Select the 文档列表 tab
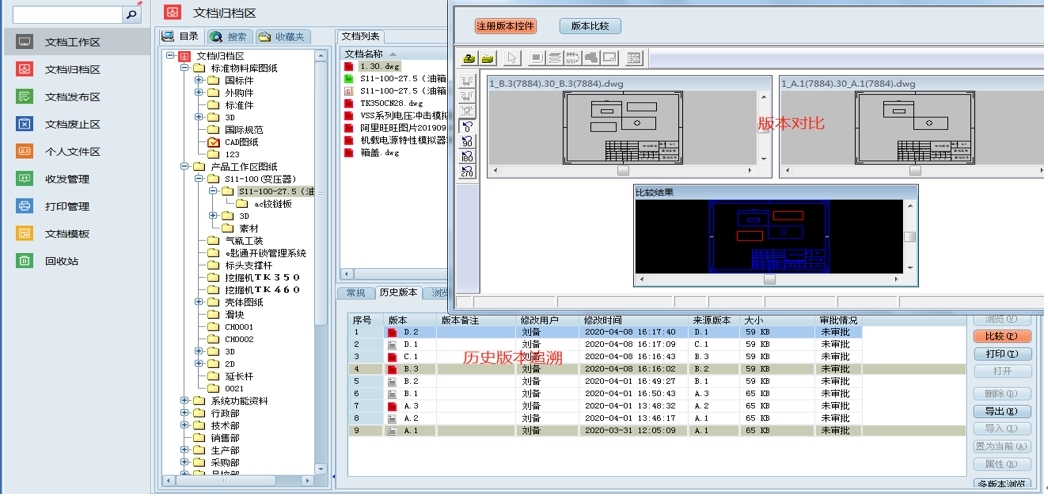 tap(360, 36)
